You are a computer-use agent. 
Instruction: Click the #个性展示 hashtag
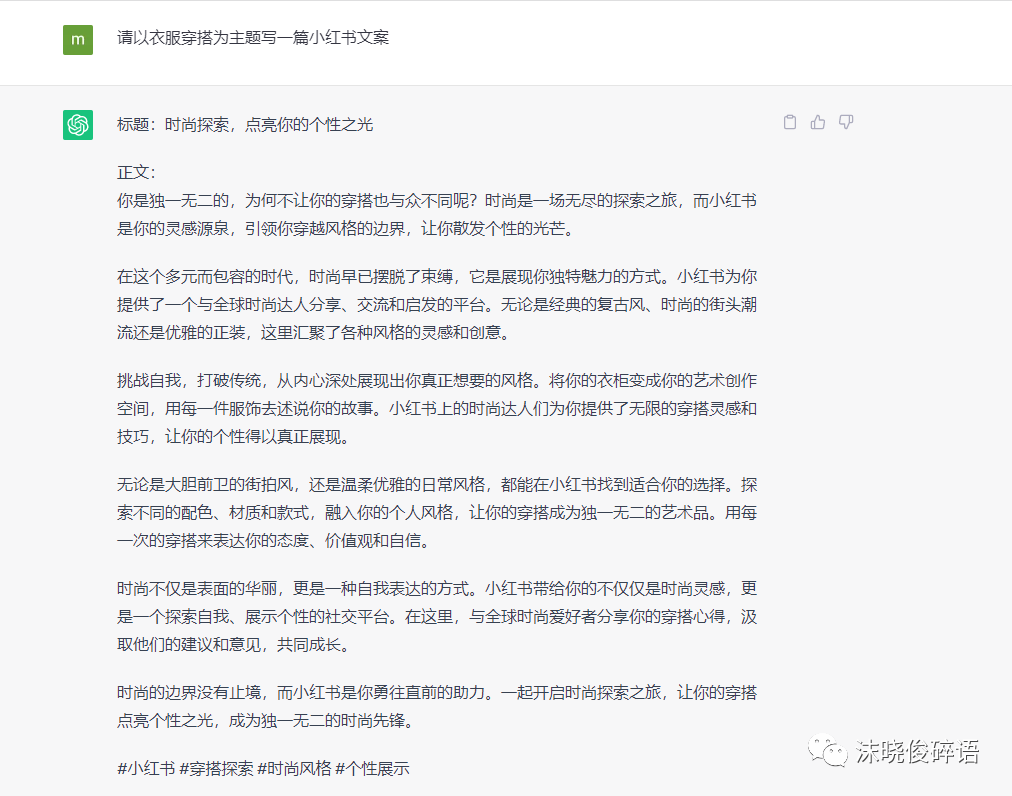tap(372, 768)
